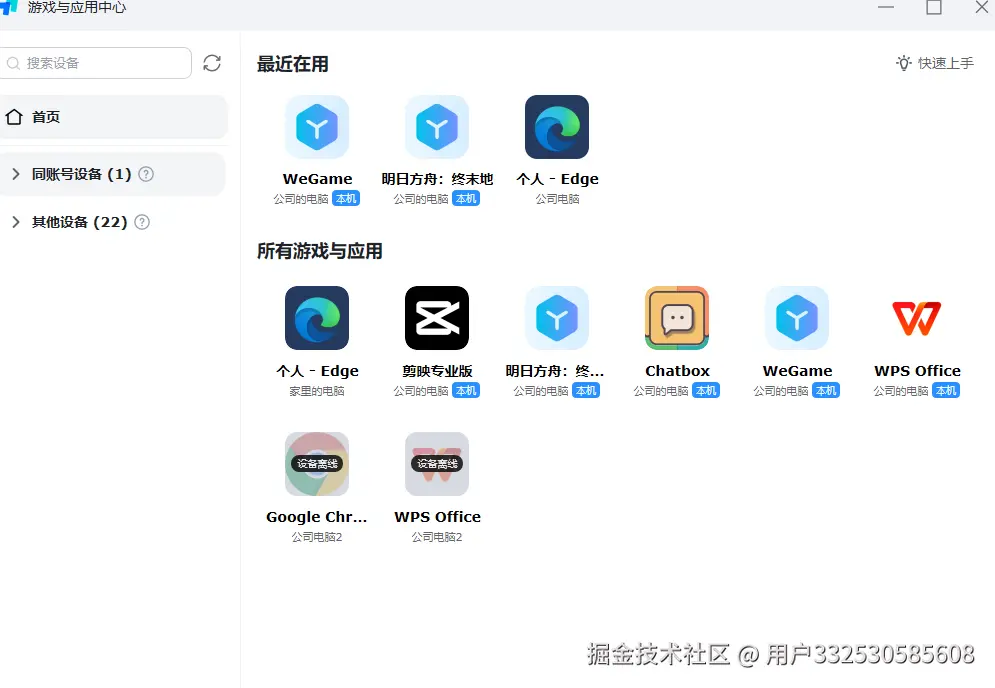Click 本机 badge under Chatbox
The width and height of the screenshot is (995, 688).
[706, 390]
